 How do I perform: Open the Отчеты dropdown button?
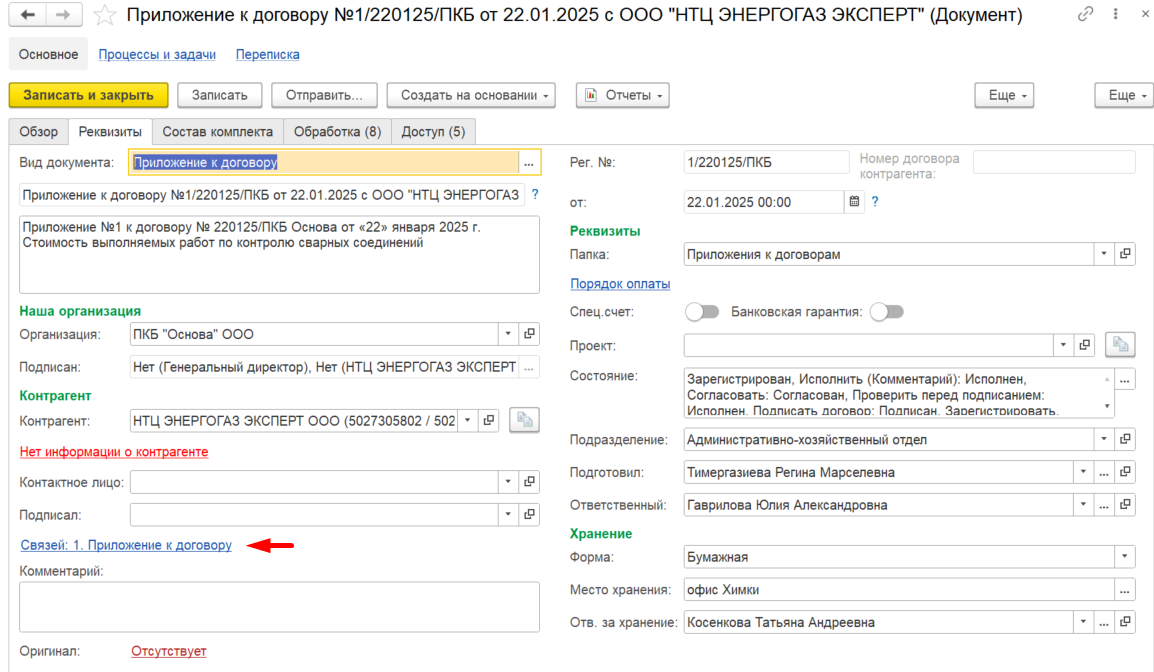click(x=623, y=95)
